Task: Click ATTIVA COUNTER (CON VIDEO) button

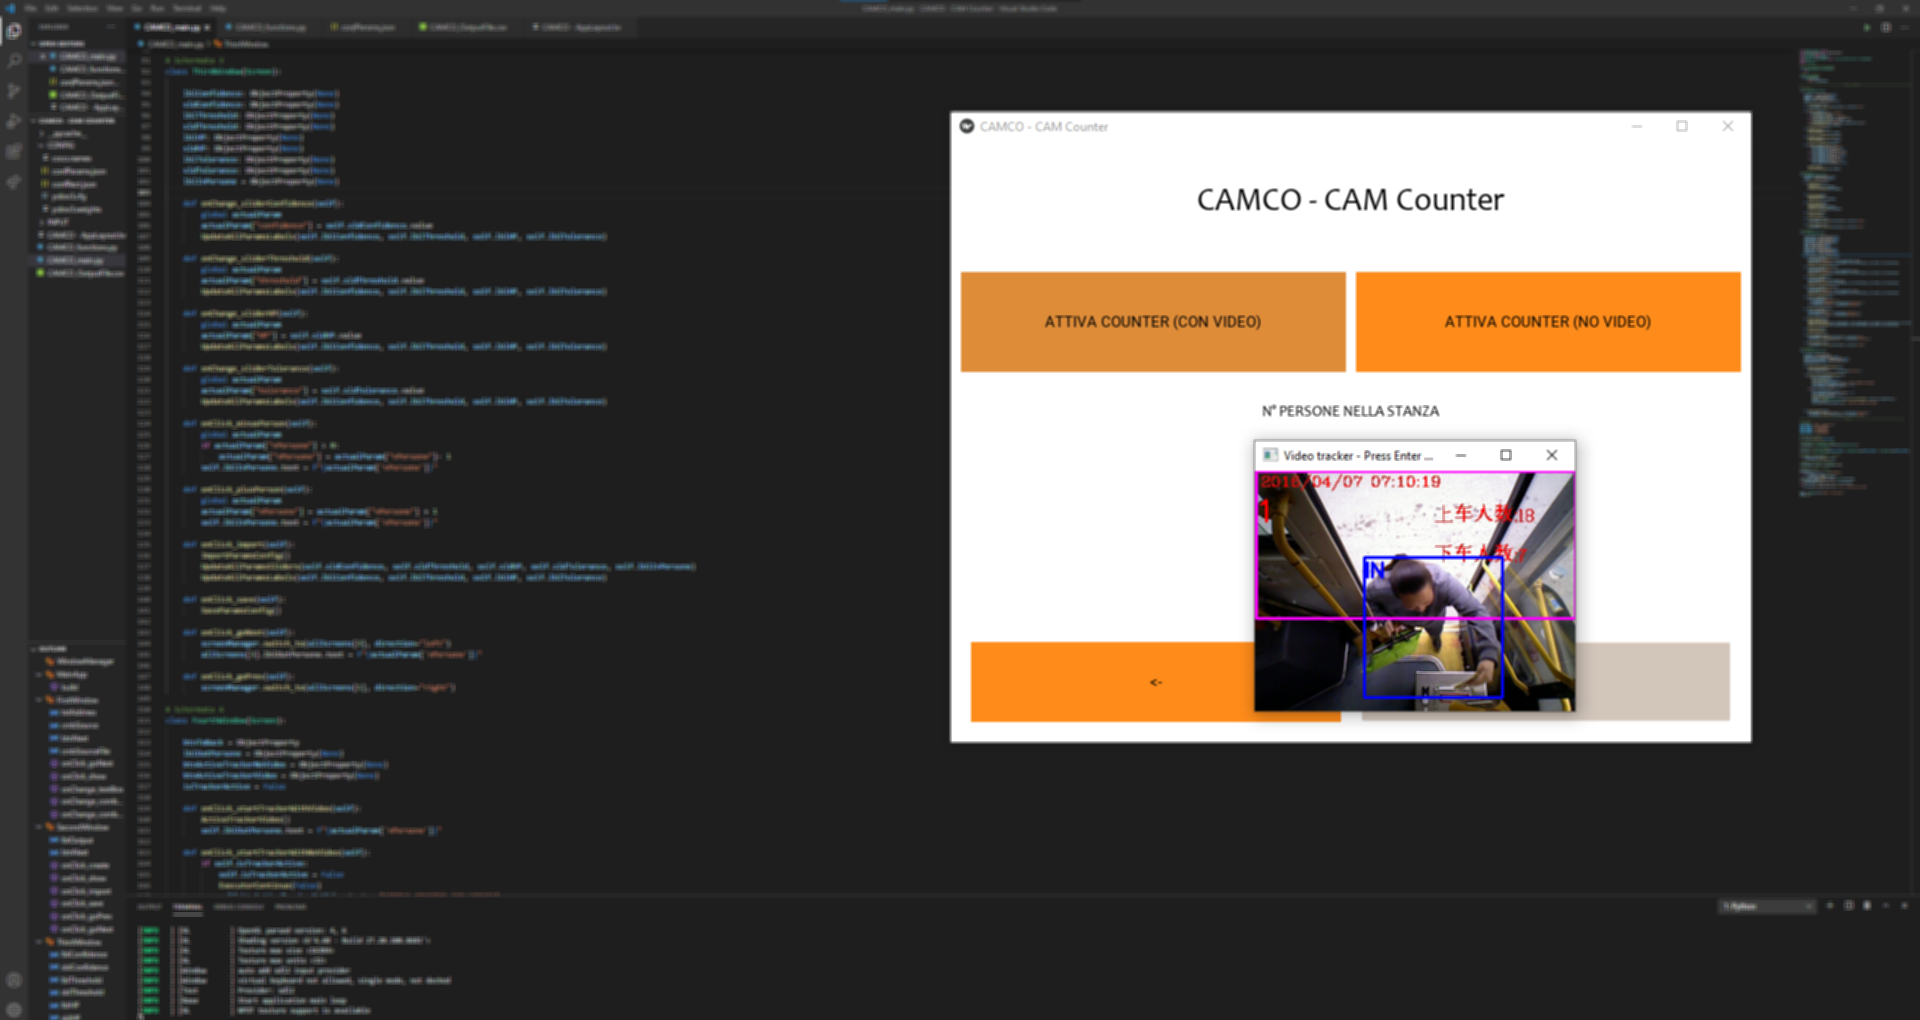Action: pos(1152,322)
